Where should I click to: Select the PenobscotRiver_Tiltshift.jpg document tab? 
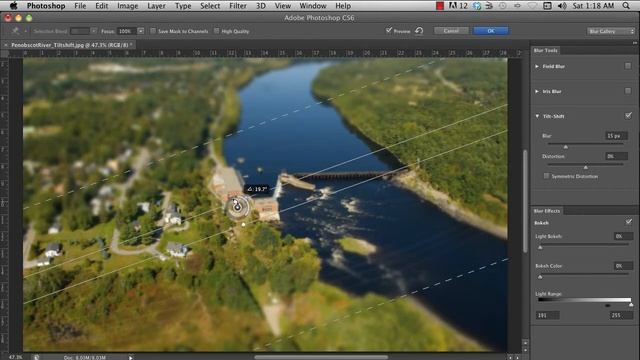coord(70,45)
